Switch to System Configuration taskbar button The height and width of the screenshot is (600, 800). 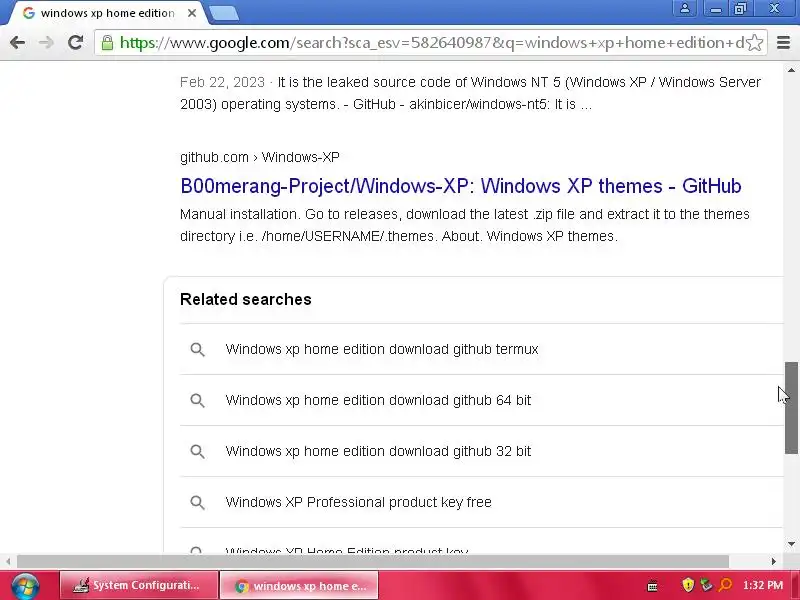click(x=138, y=585)
